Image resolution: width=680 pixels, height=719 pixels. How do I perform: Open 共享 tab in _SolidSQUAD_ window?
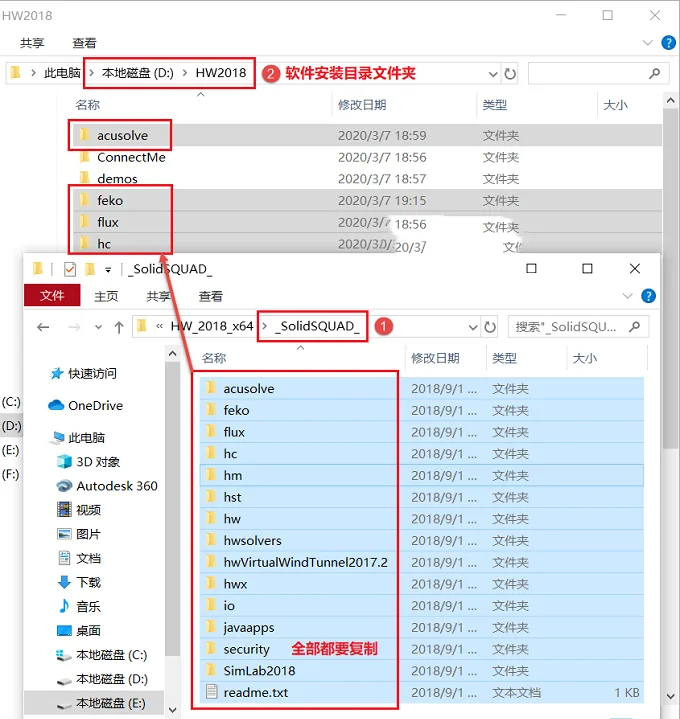pyautogui.click(x=158, y=296)
